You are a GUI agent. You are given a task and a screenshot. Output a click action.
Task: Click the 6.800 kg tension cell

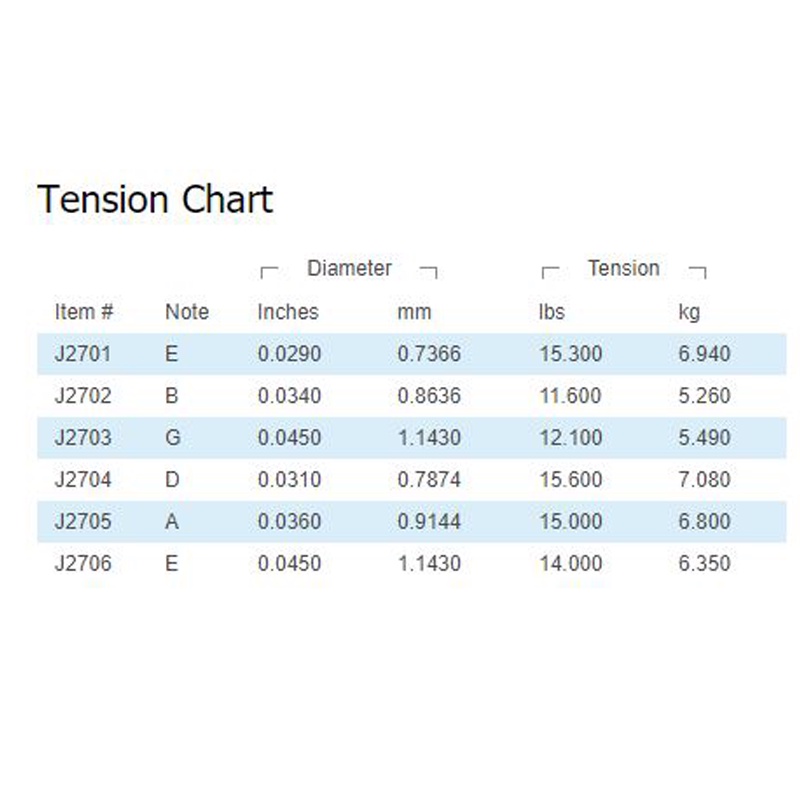(704, 522)
